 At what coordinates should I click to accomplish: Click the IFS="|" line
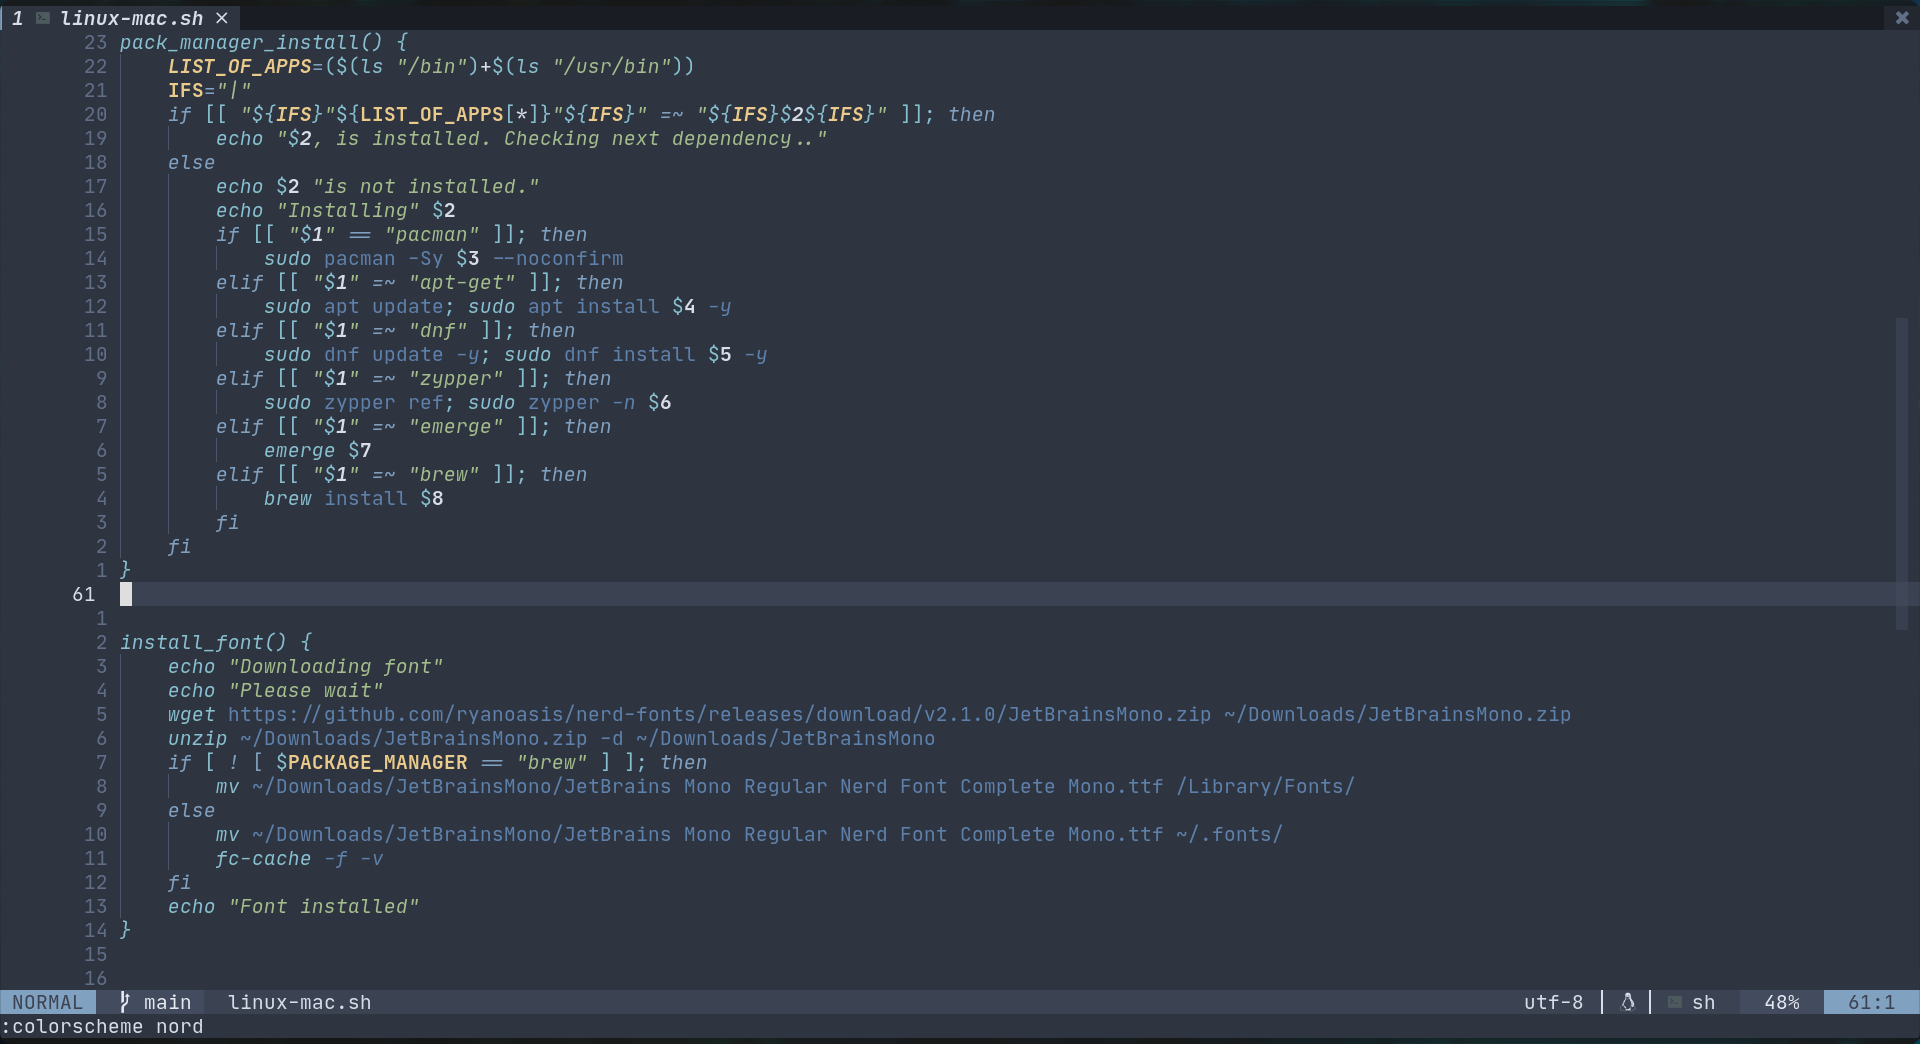(210, 90)
